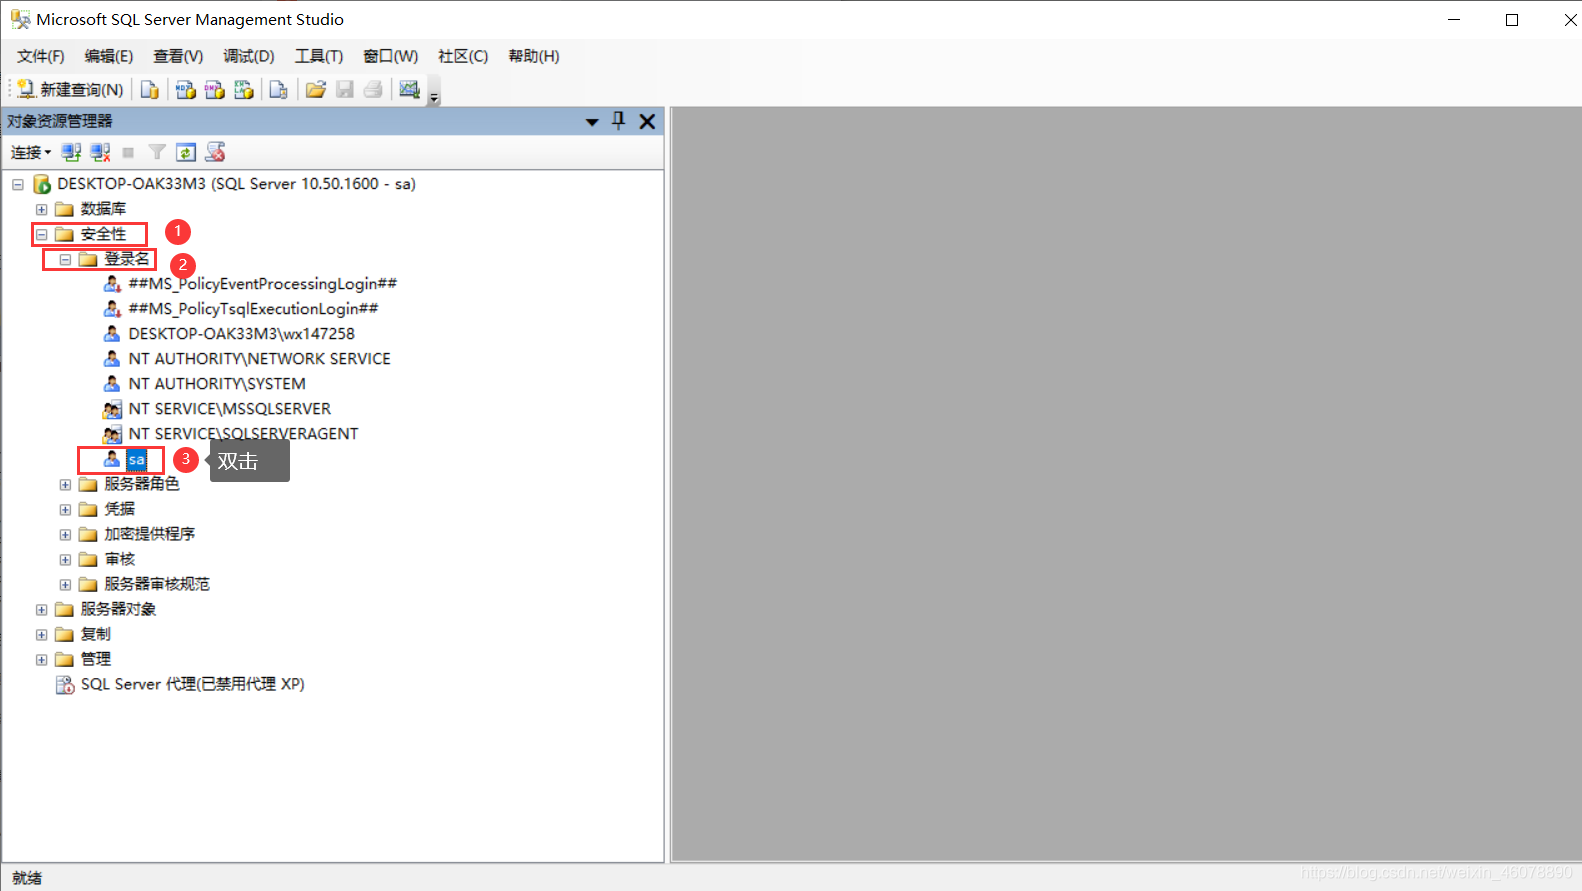This screenshot has height=891, width=1582.
Task: Open the 查看(V) menu
Action: point(178,56)
